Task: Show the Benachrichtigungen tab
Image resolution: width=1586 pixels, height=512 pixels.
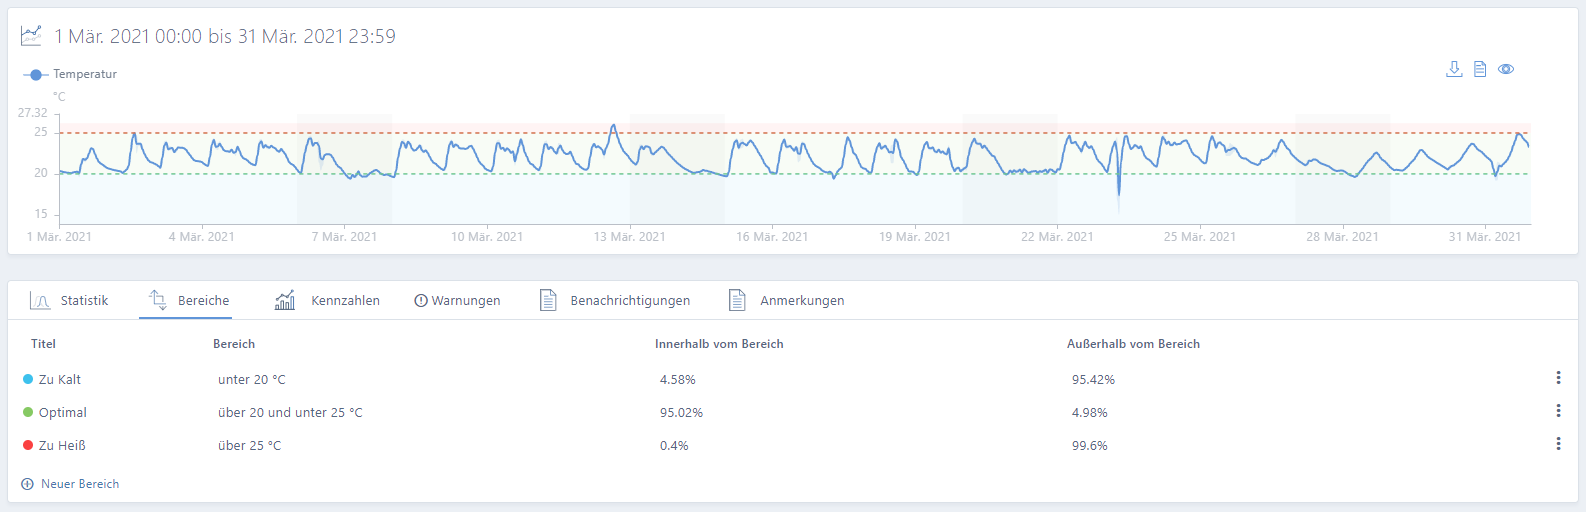Action: coord(615,300)
